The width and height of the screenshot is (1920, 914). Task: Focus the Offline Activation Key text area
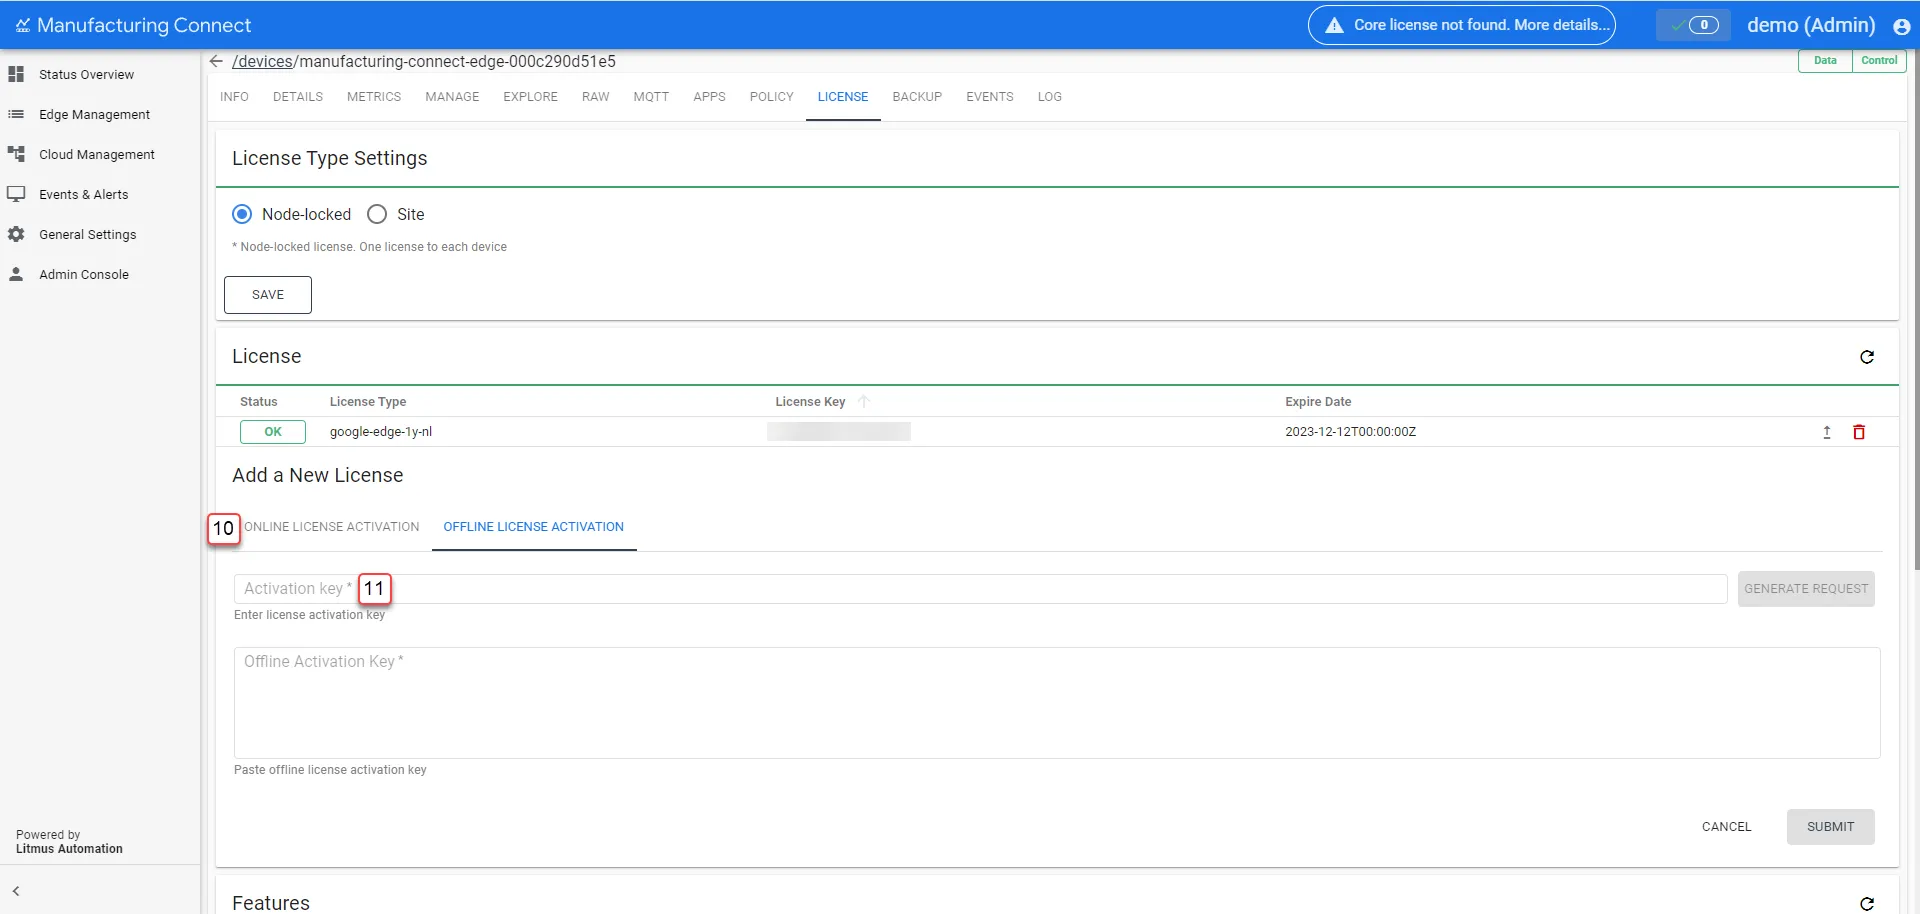click(x=1057, y=703)
